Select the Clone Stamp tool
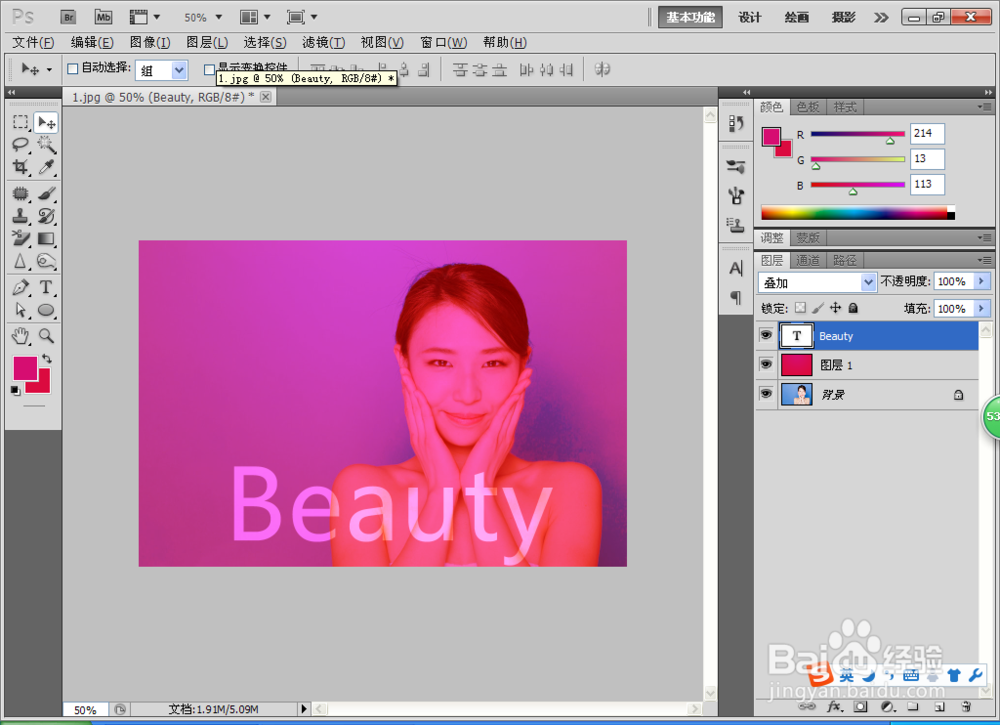 click(x=20, y=216)
